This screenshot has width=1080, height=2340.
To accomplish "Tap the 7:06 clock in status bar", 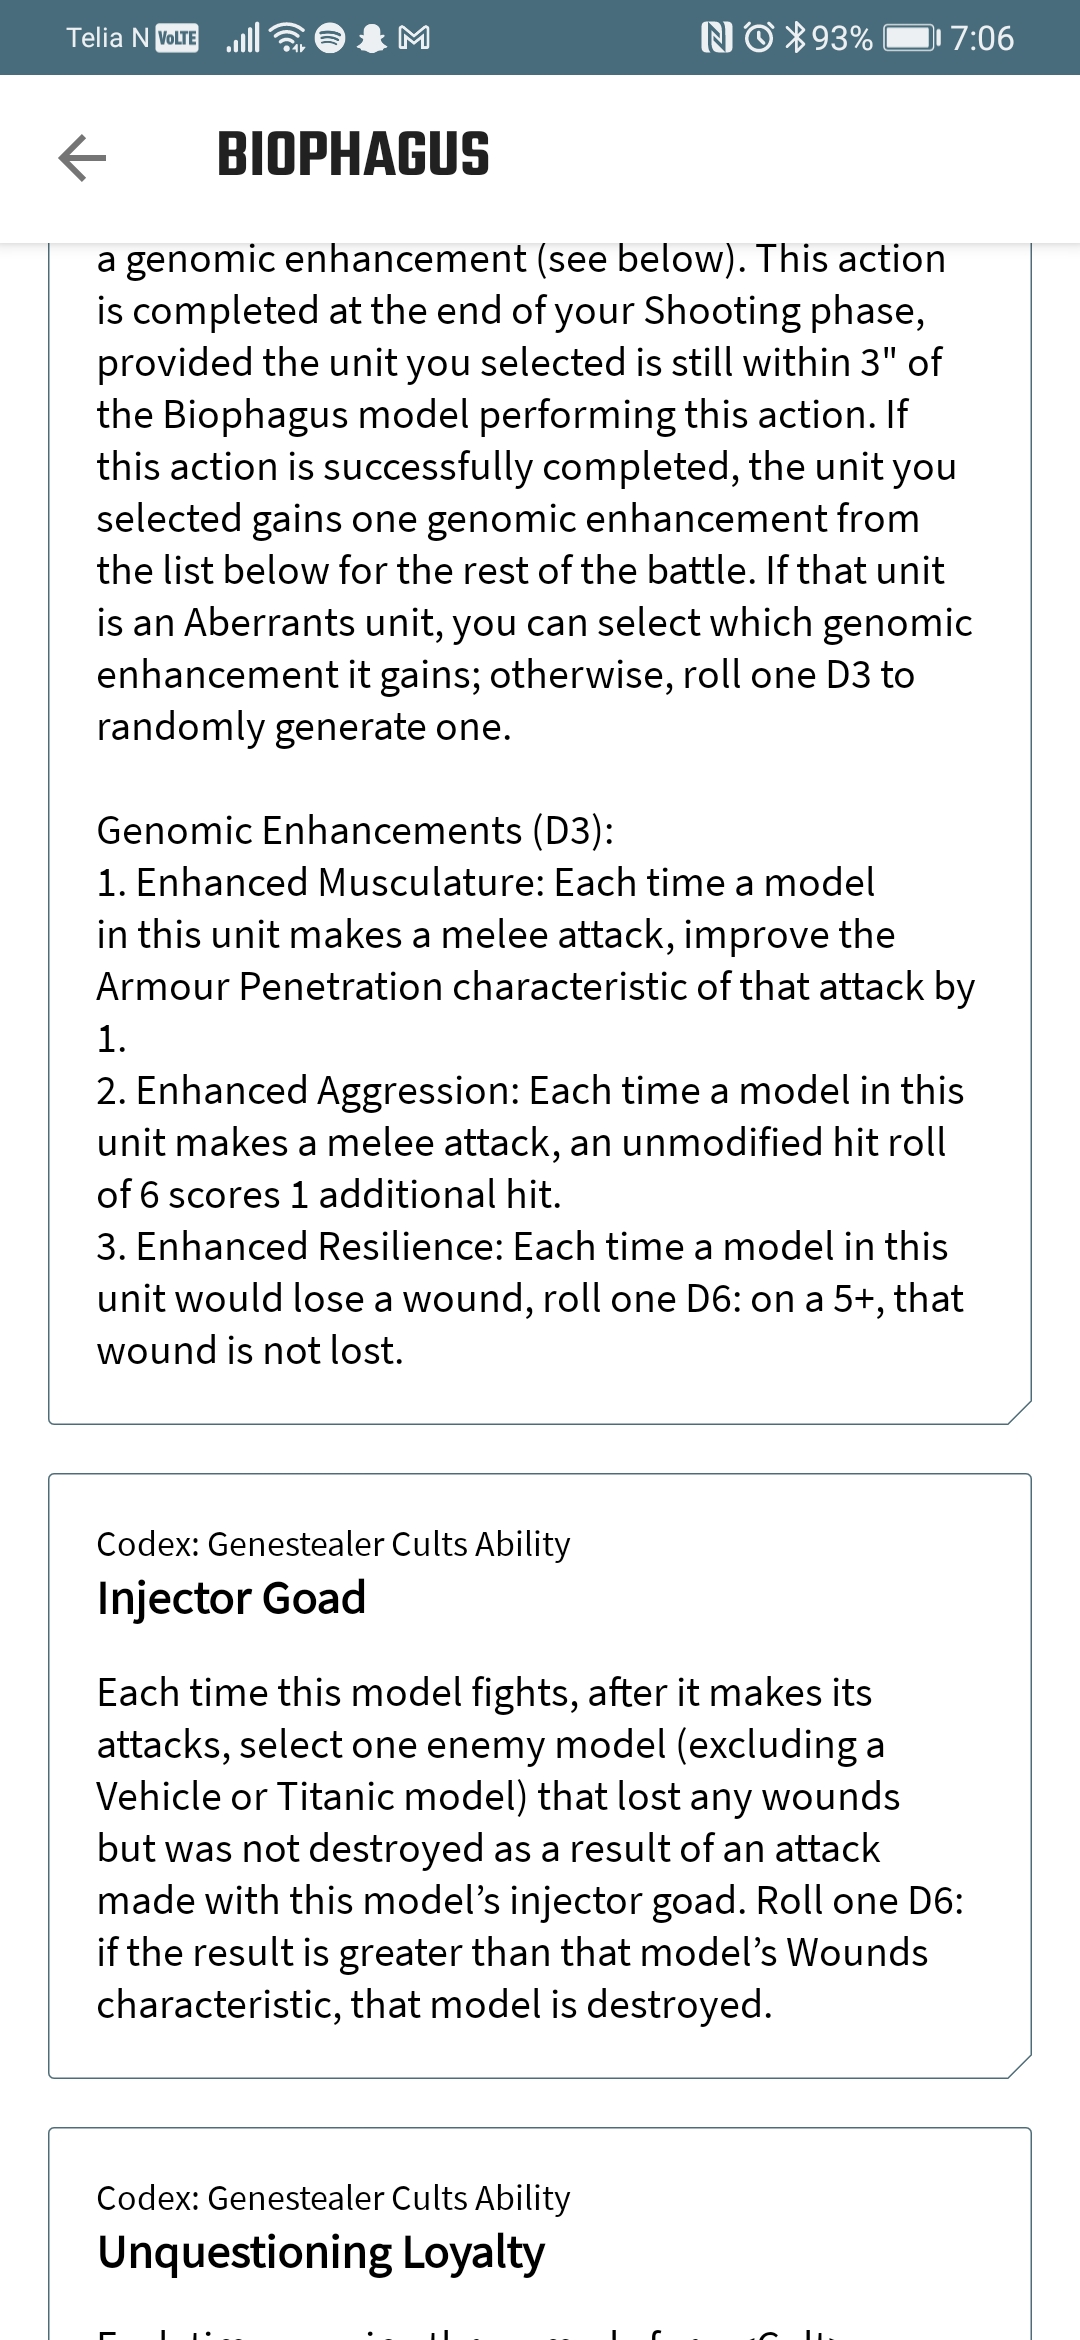I will [982, 38].
